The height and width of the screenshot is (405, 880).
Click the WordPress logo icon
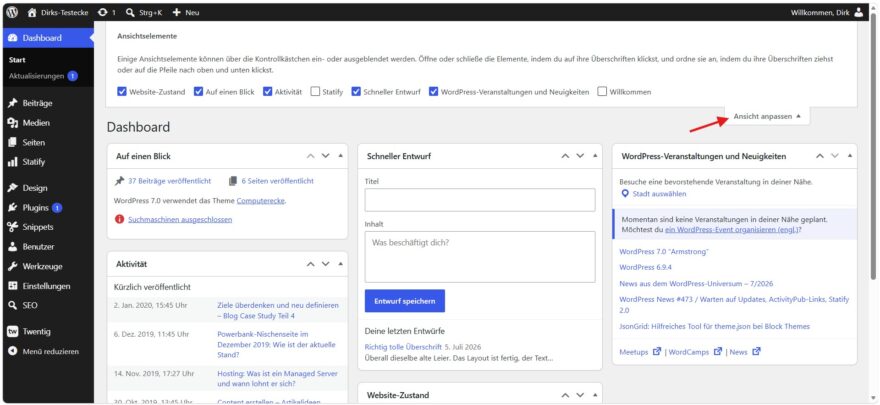(12, 12)
